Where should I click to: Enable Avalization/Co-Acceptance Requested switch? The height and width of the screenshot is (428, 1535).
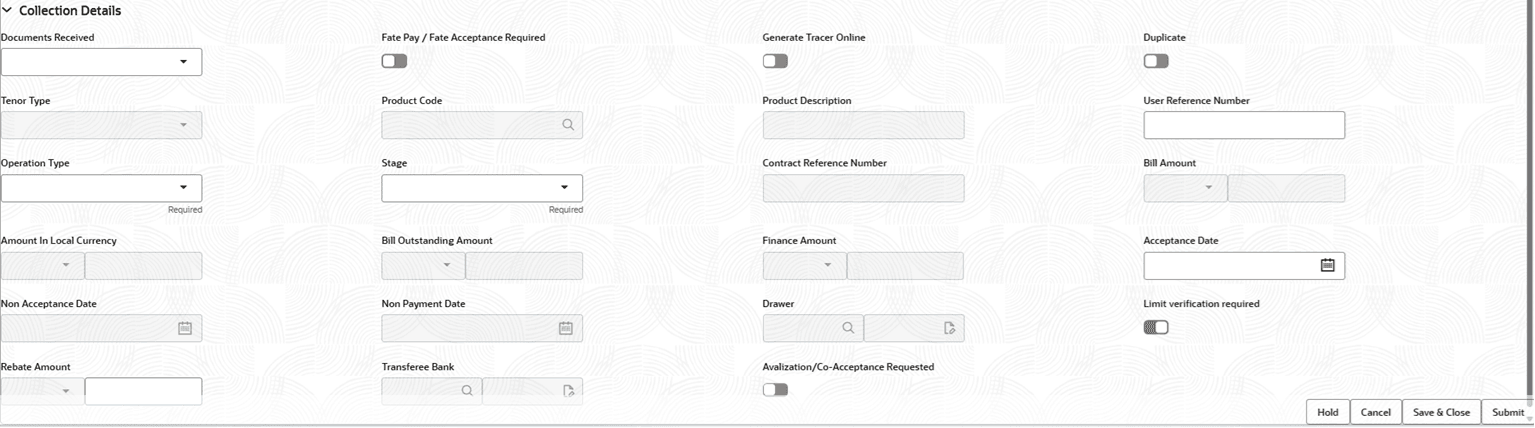(775, 389)
